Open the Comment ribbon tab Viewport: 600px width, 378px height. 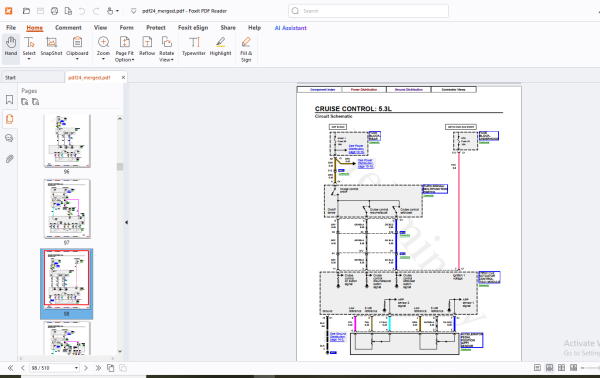[68, 28]
